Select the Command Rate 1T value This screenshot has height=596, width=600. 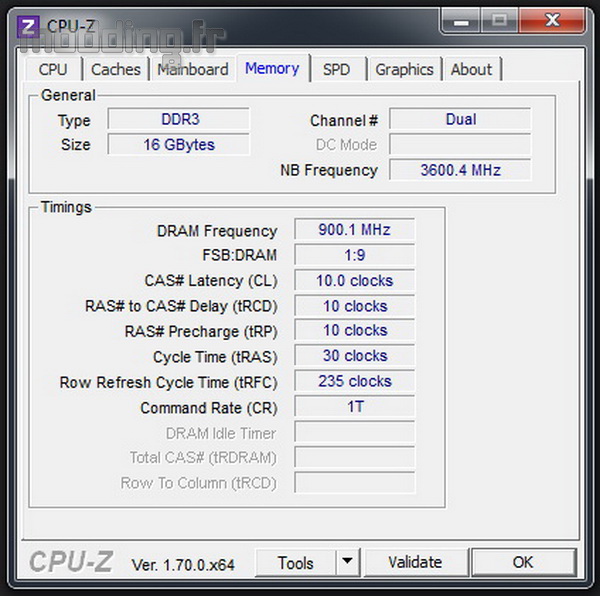pyautogui.click(x=355, y=407)
